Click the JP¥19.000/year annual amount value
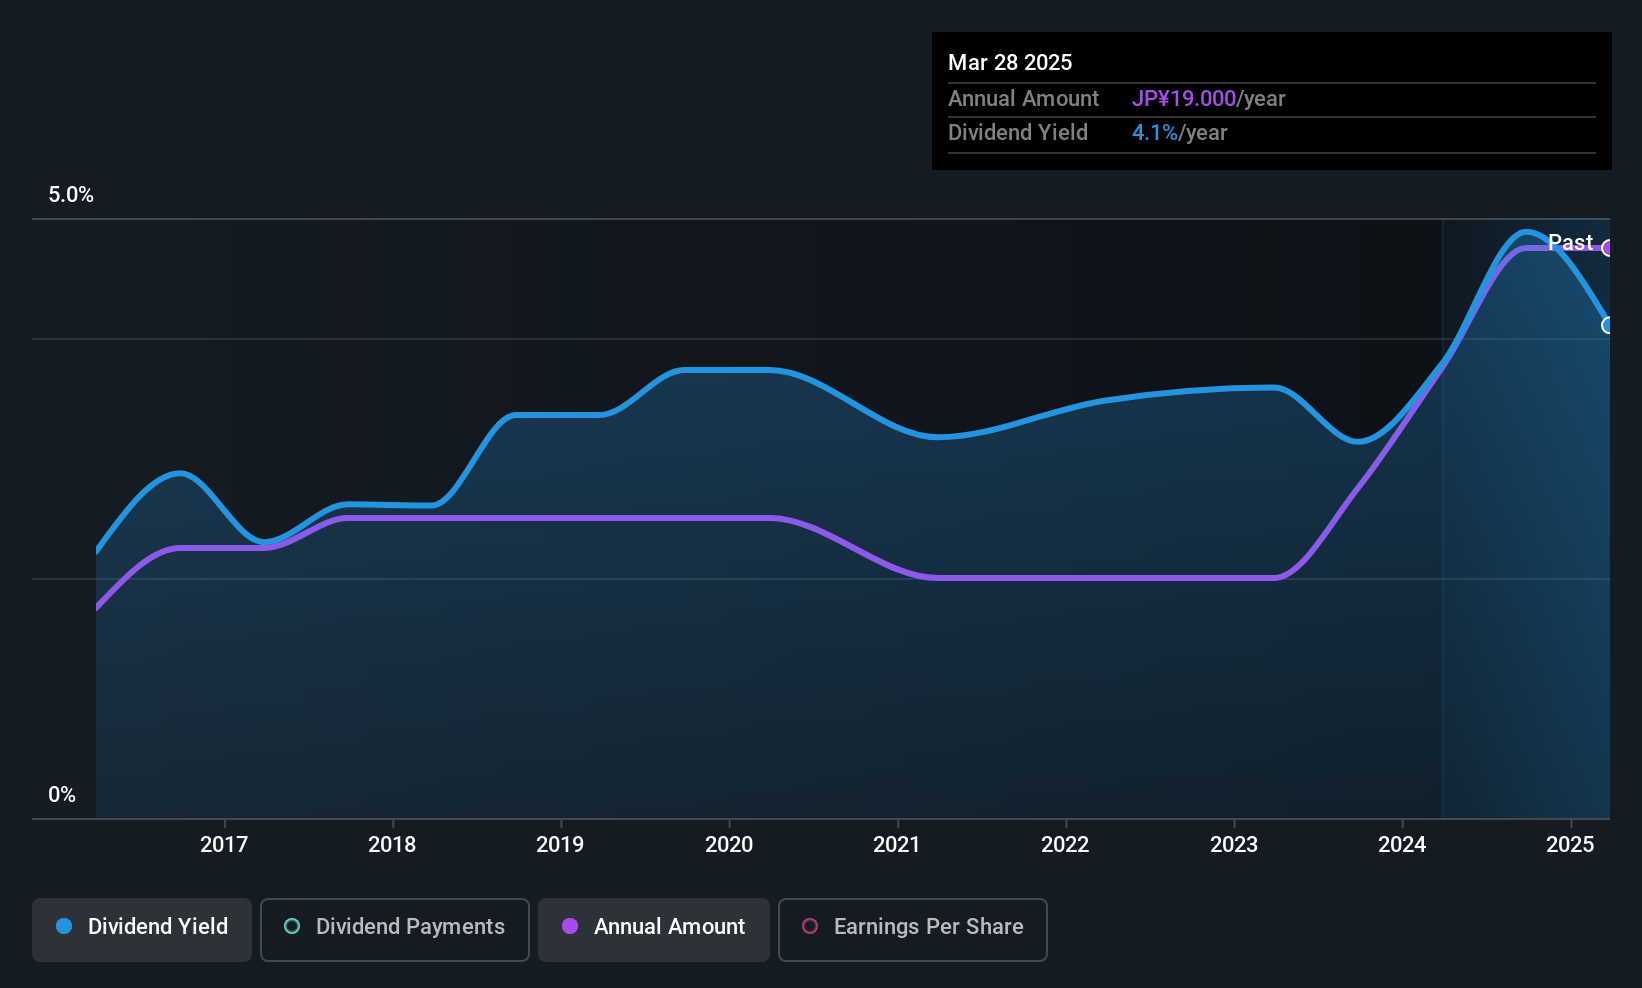 (x=1208, y=98)
